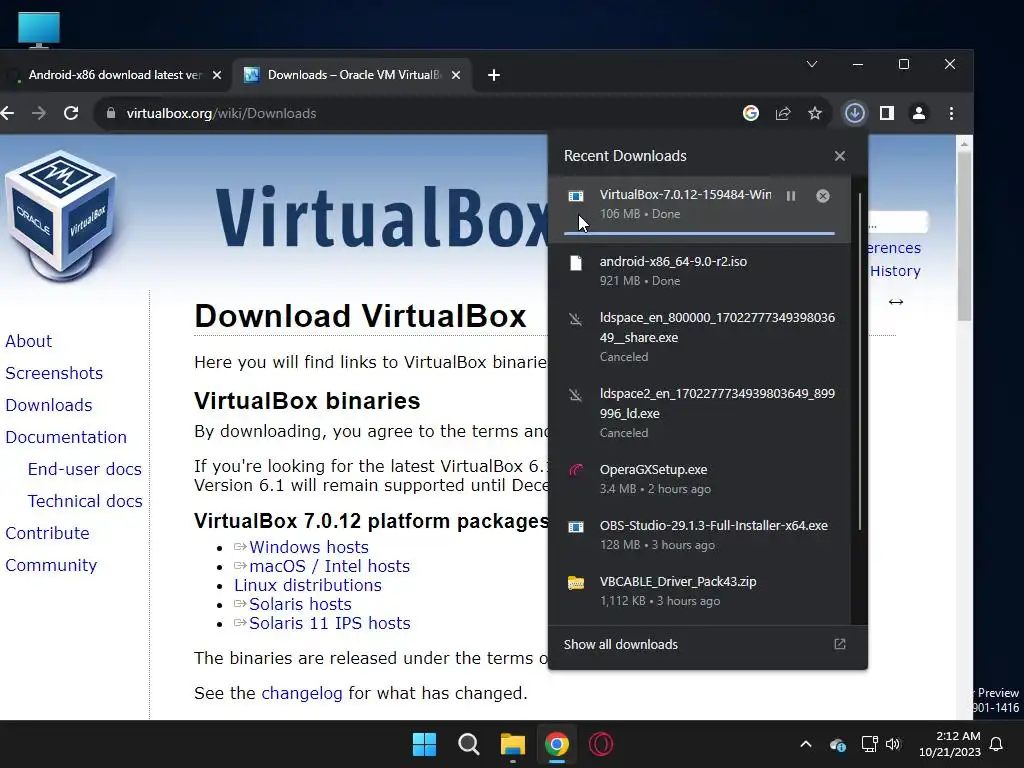Click the macOS / Intel hosts link
The image size is (1024, 768).
point(329,566)
